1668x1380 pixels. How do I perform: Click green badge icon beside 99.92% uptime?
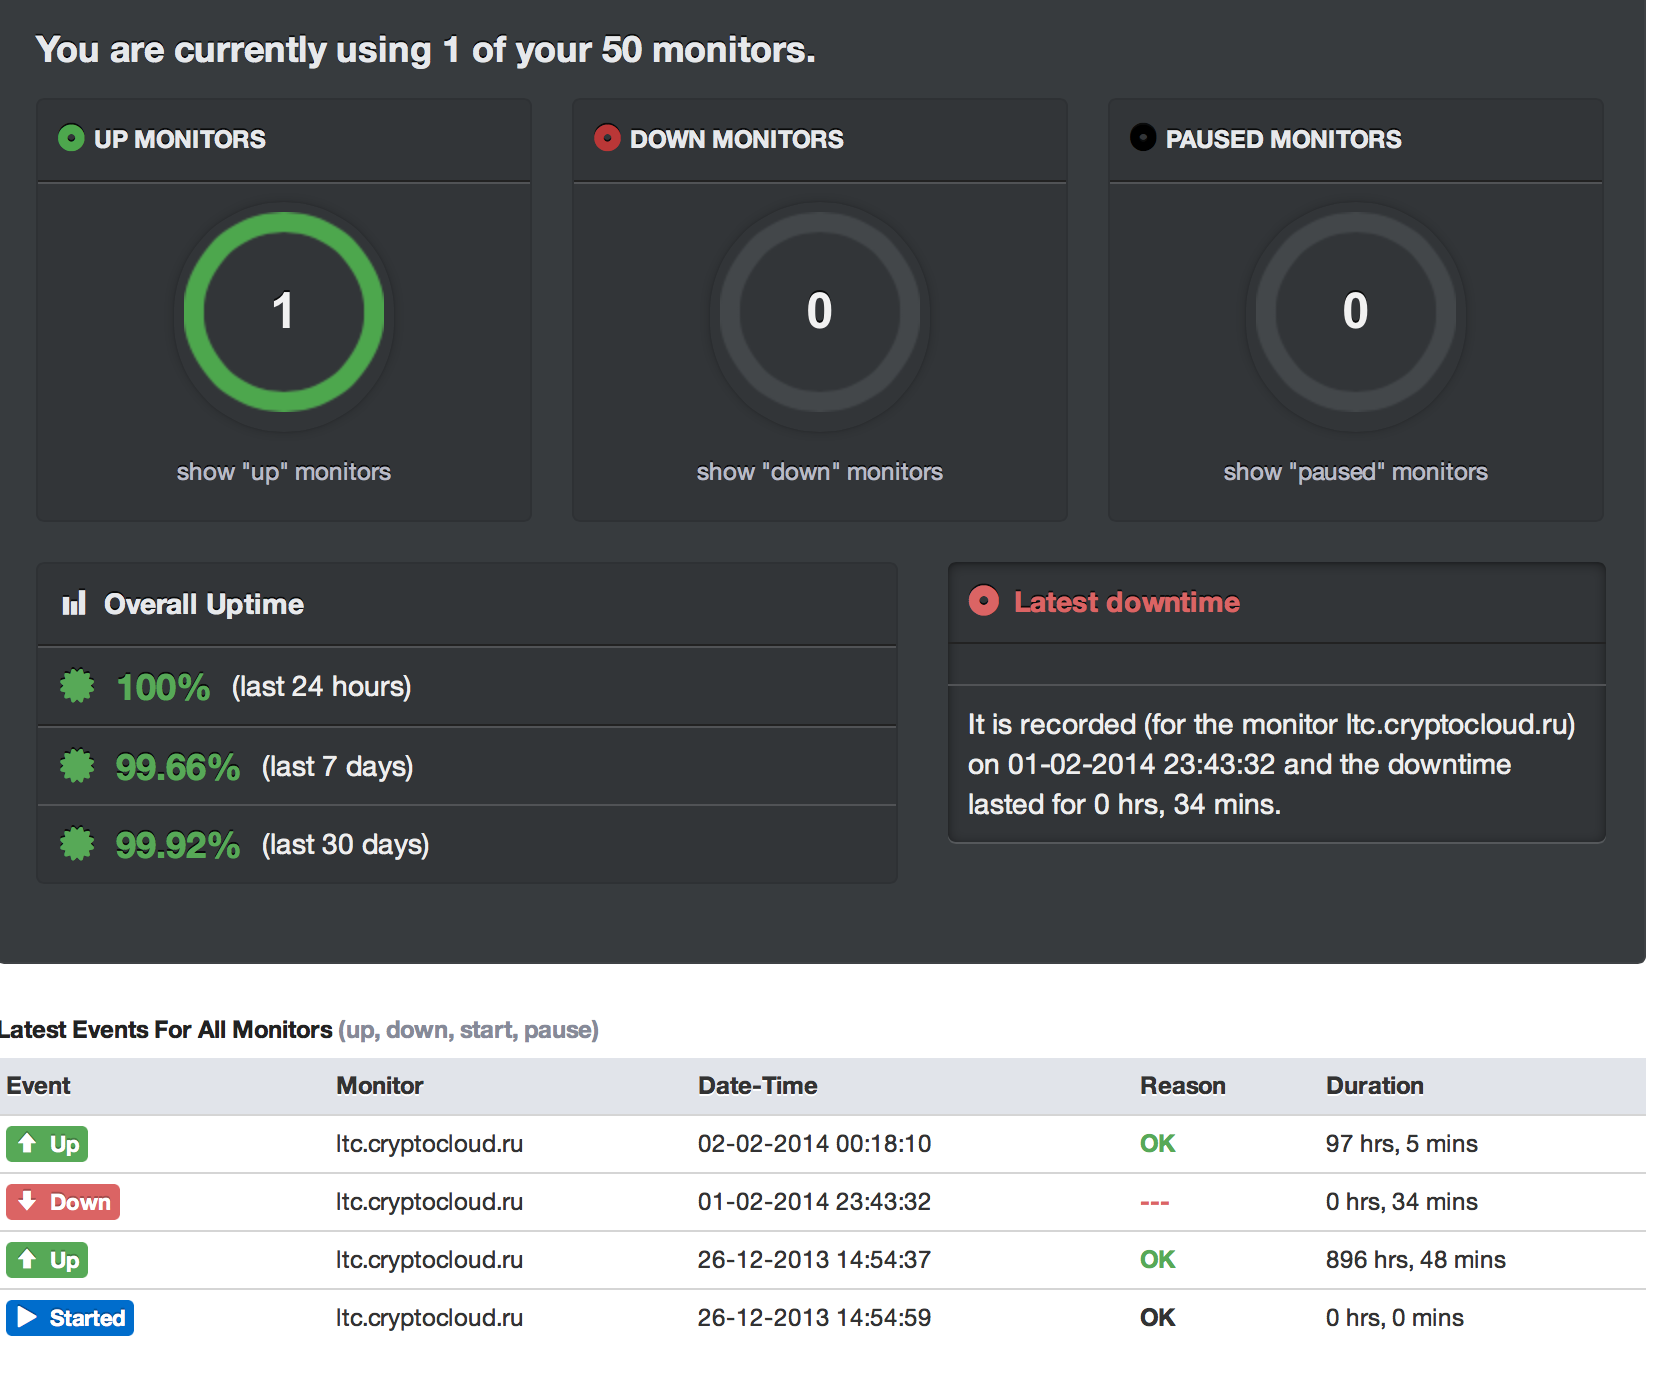[x=77, y=844]
